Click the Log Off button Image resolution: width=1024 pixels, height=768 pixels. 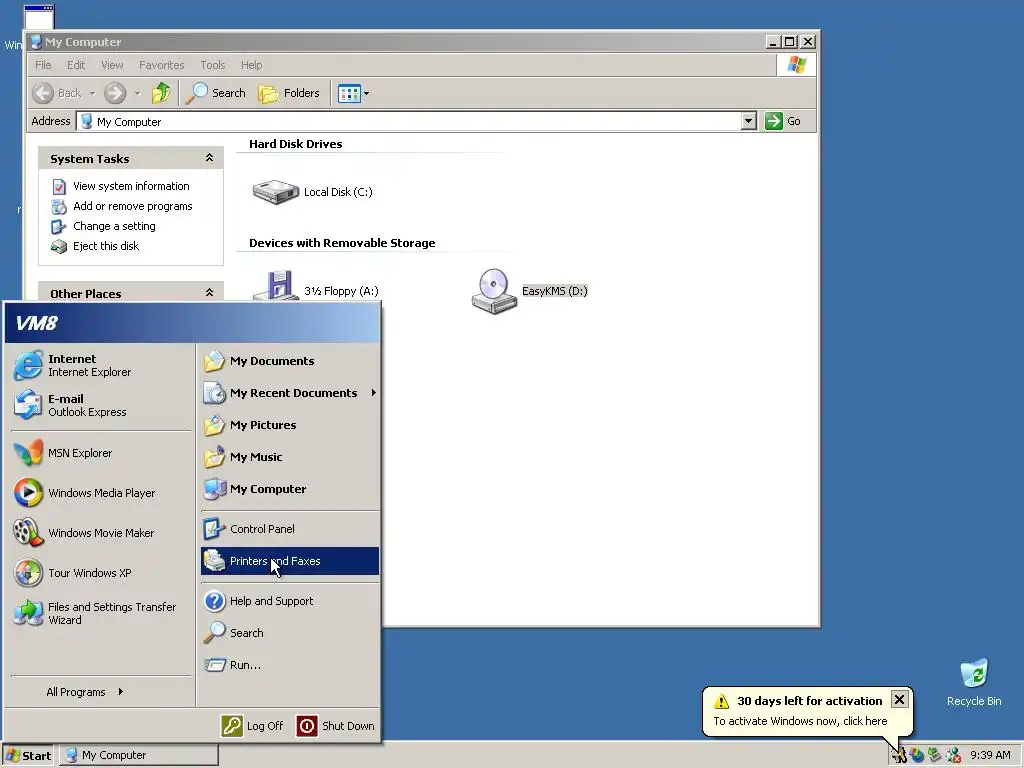tap(253, 726)
